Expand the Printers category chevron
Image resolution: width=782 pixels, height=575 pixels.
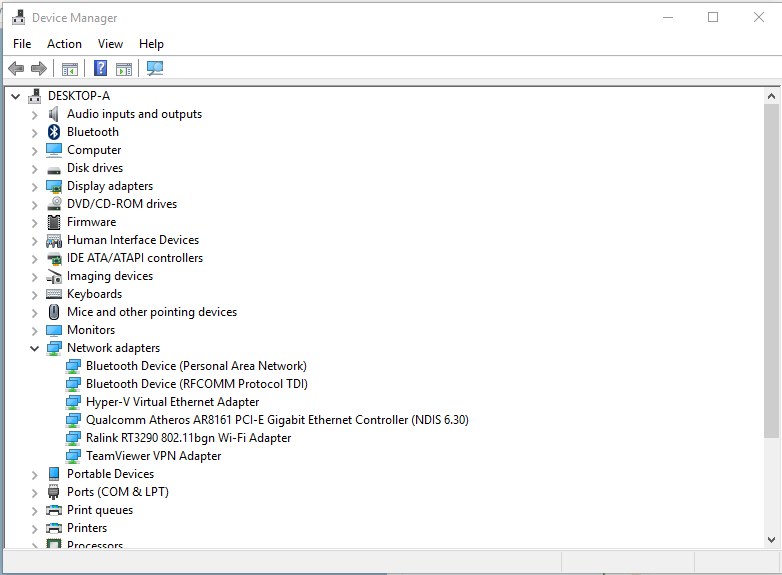coord(34,529)
